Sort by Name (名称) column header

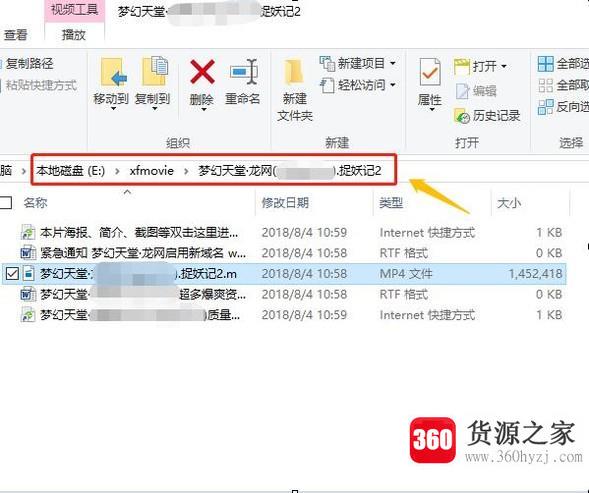[35, 203]
